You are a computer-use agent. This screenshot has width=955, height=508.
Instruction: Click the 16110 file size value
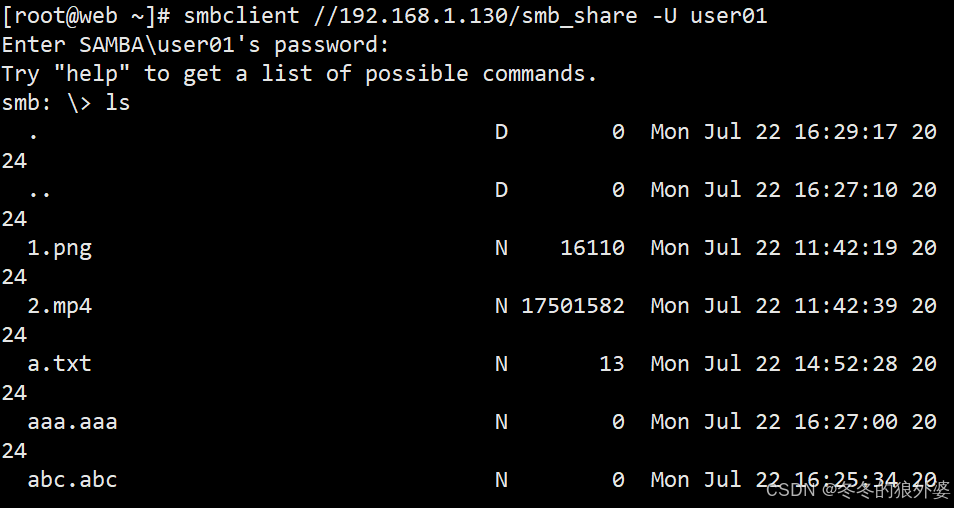pyautogui.click(x=592, y=248)
